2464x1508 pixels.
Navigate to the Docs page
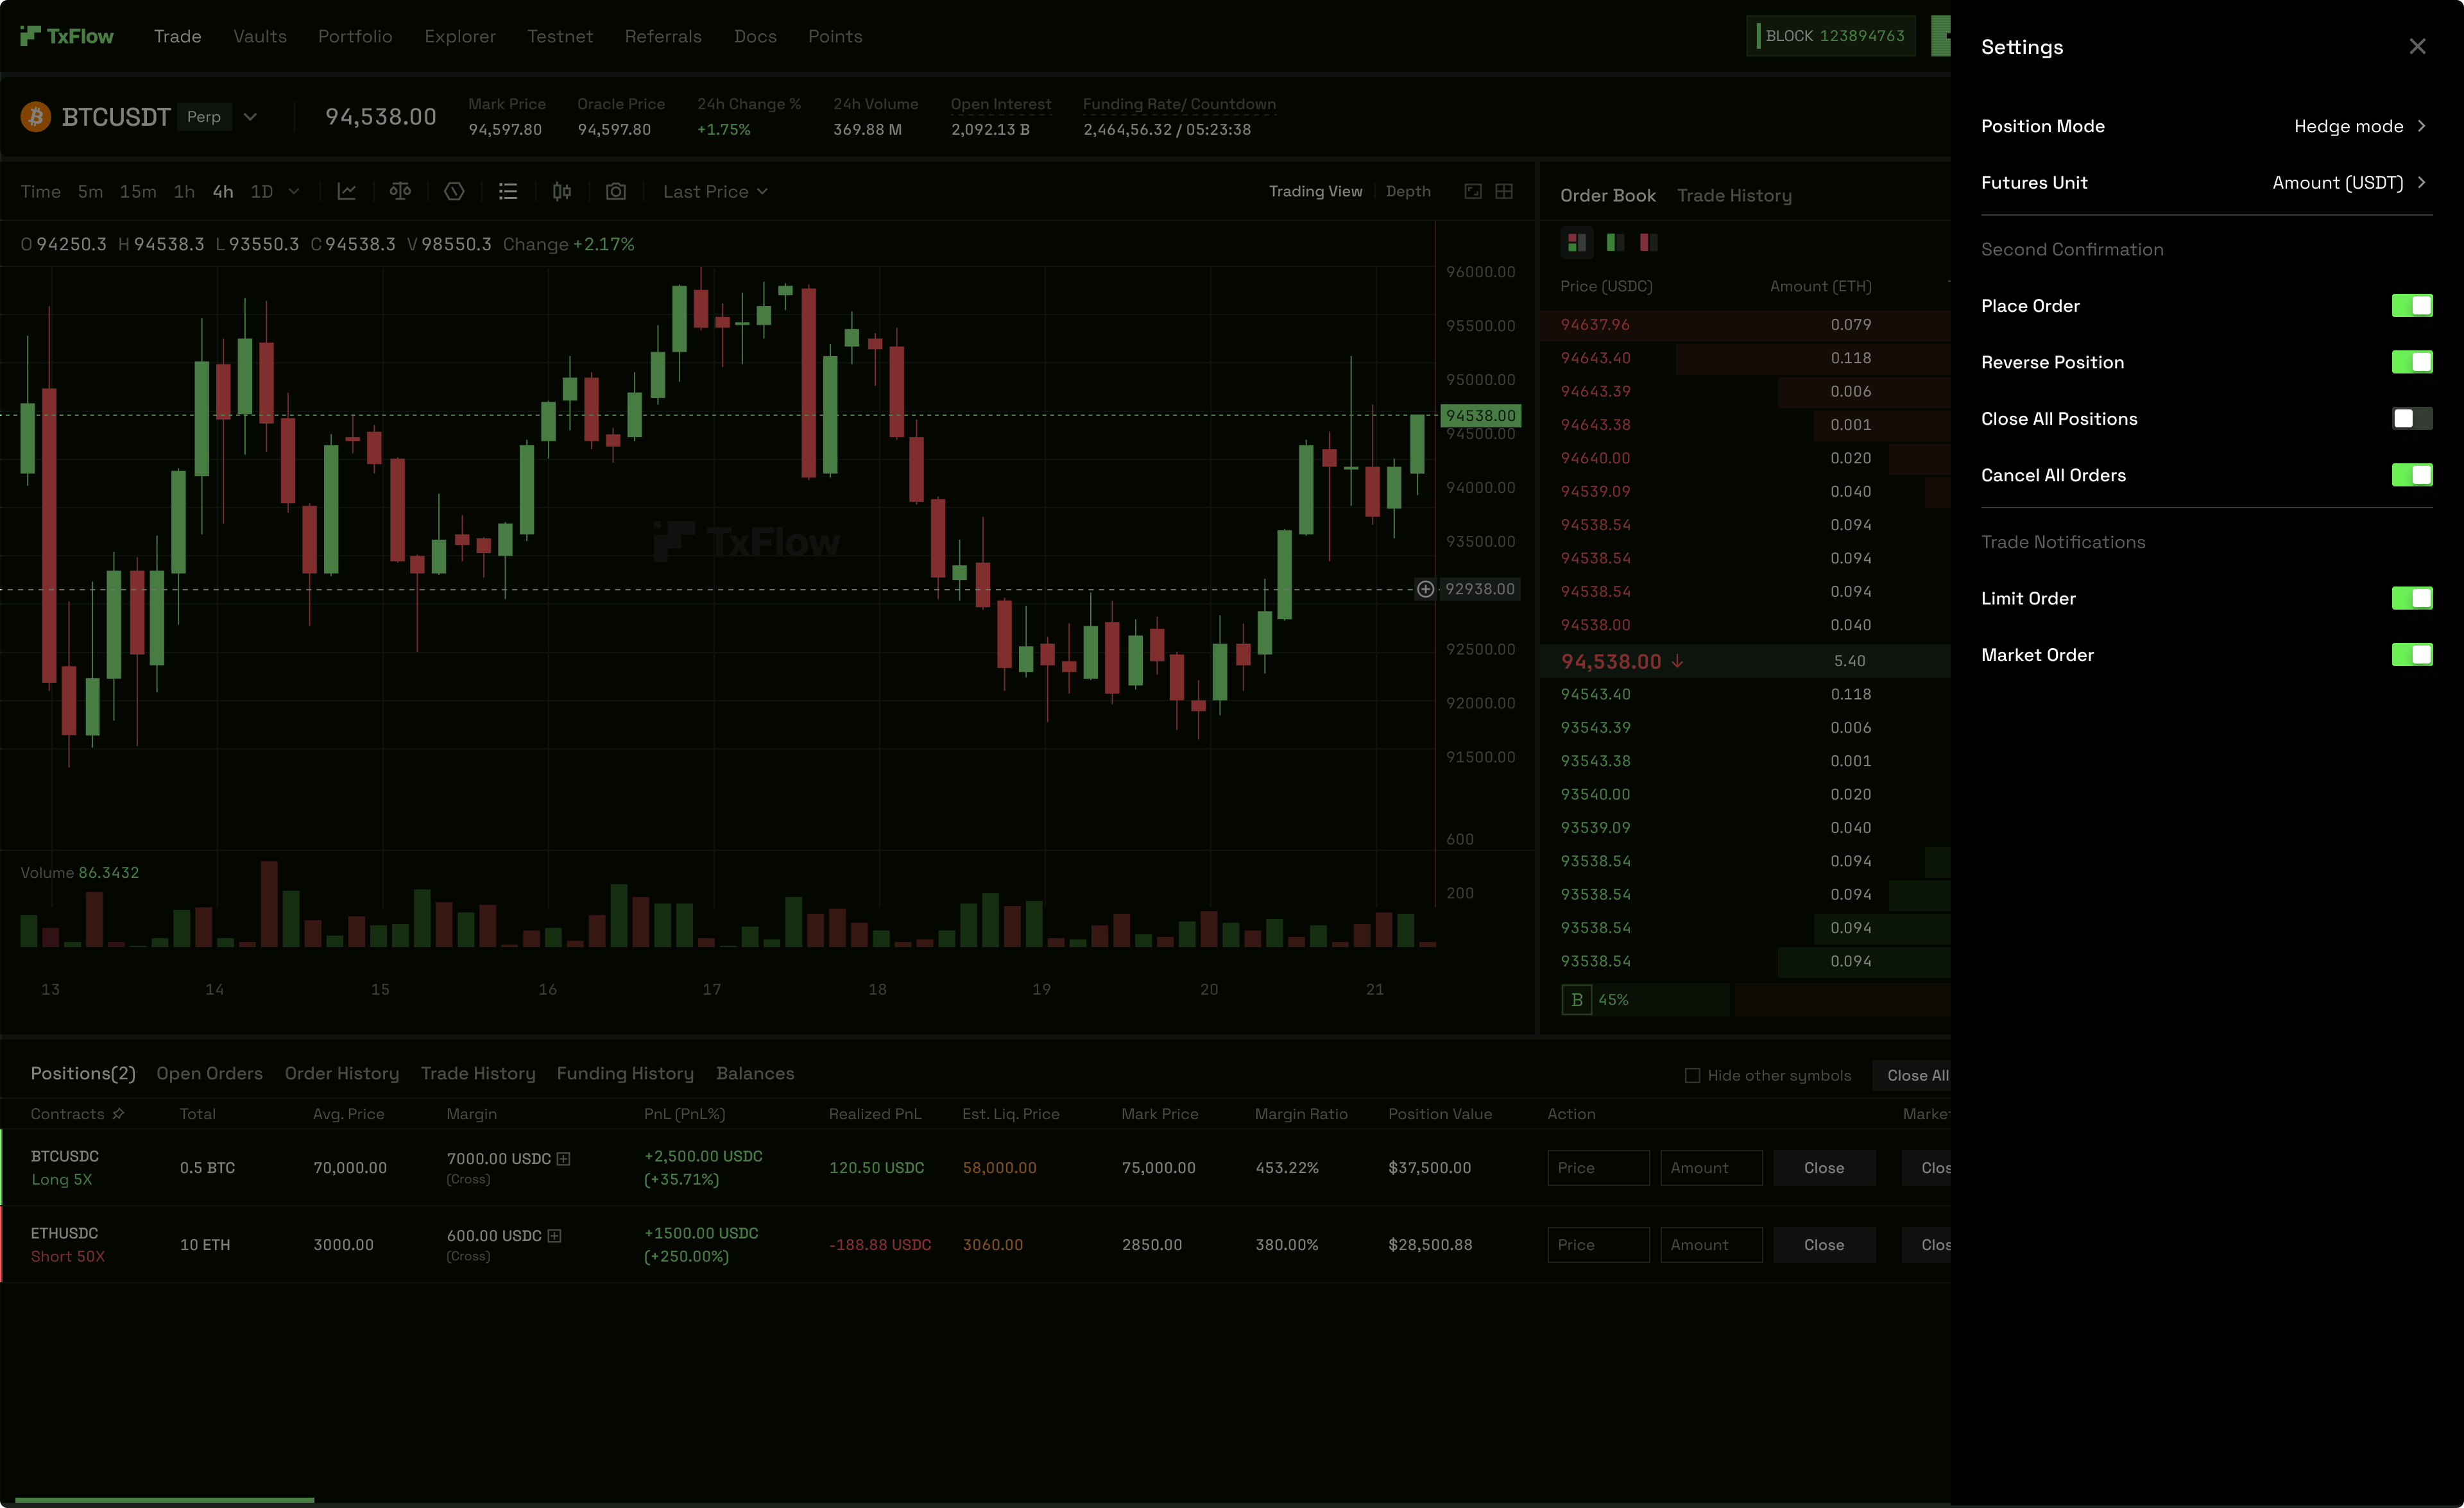tap(755, 36)
